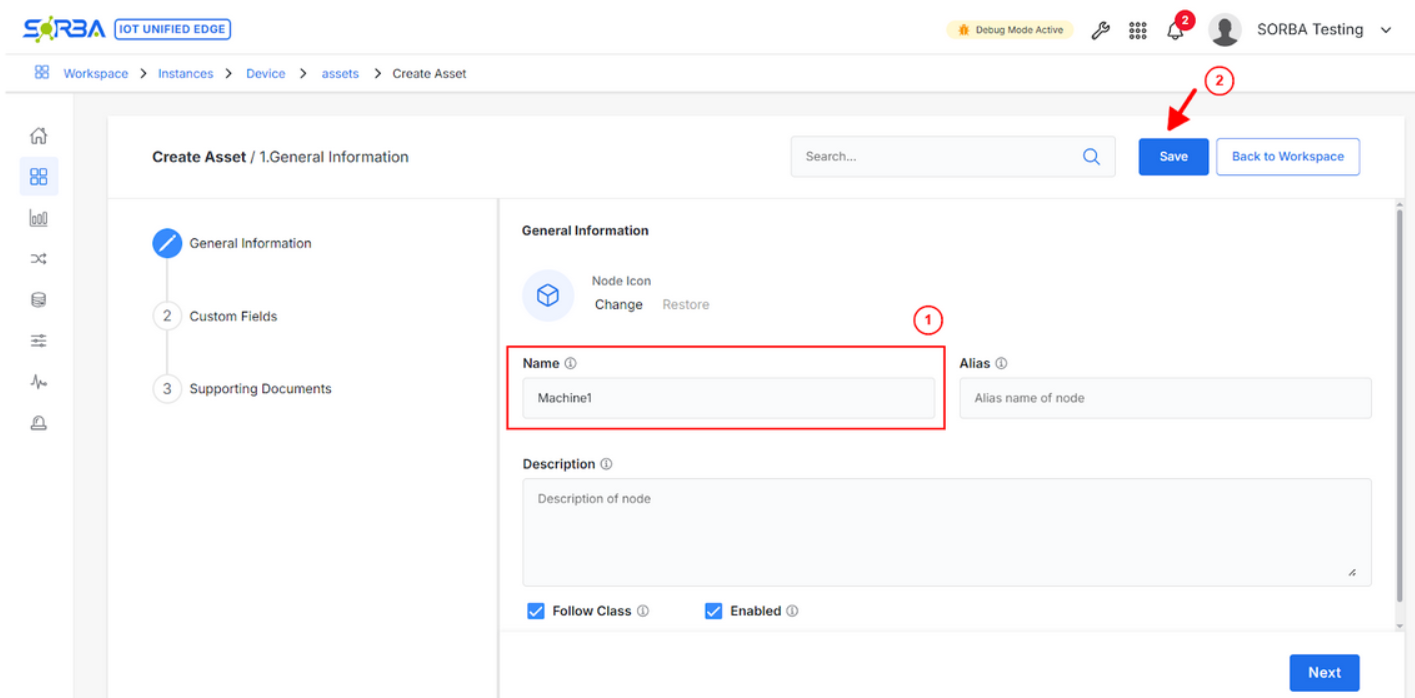1415x698 pixels.
Task: Open the sliders settings icon in sidebar
Action: point(38,341)
